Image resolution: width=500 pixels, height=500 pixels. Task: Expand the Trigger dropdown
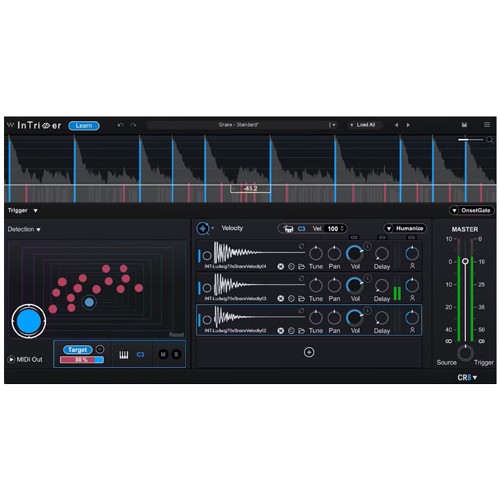(x=23, y=210)
